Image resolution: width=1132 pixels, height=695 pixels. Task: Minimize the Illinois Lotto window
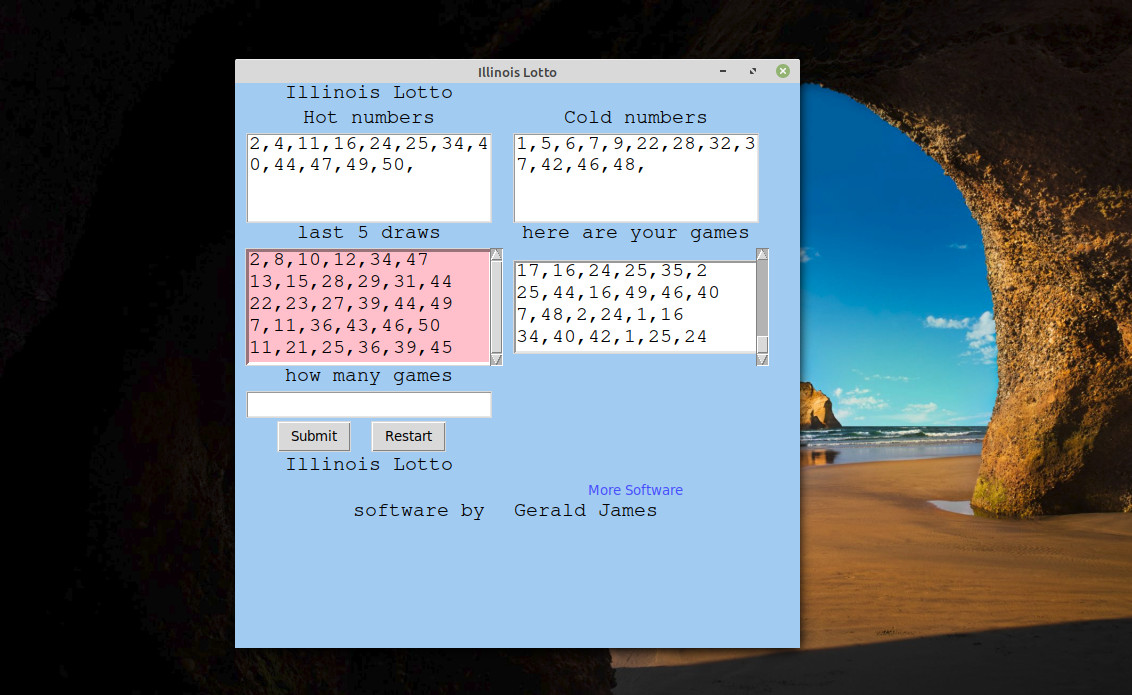[723, 71]
